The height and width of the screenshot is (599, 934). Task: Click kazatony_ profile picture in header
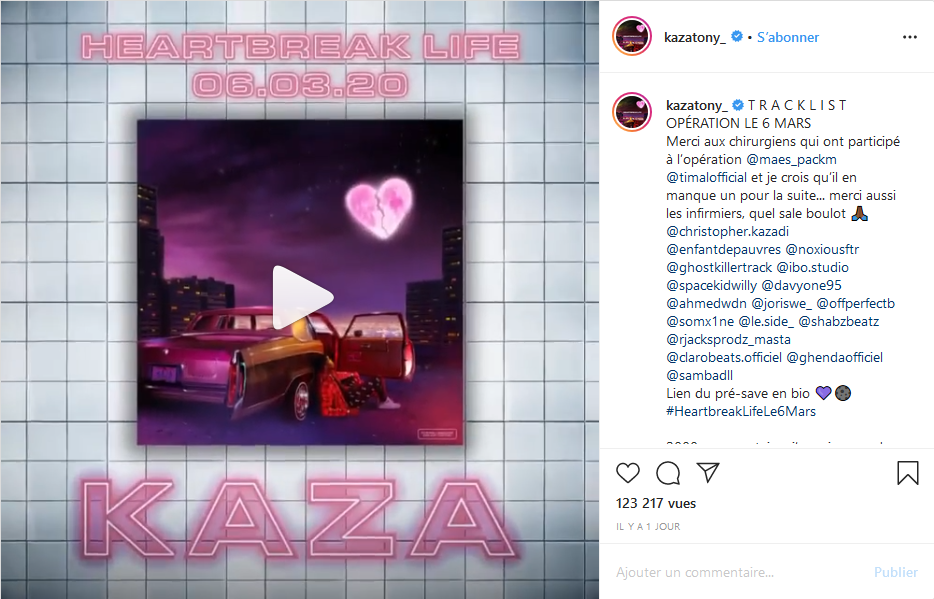(x=632, y=36)
